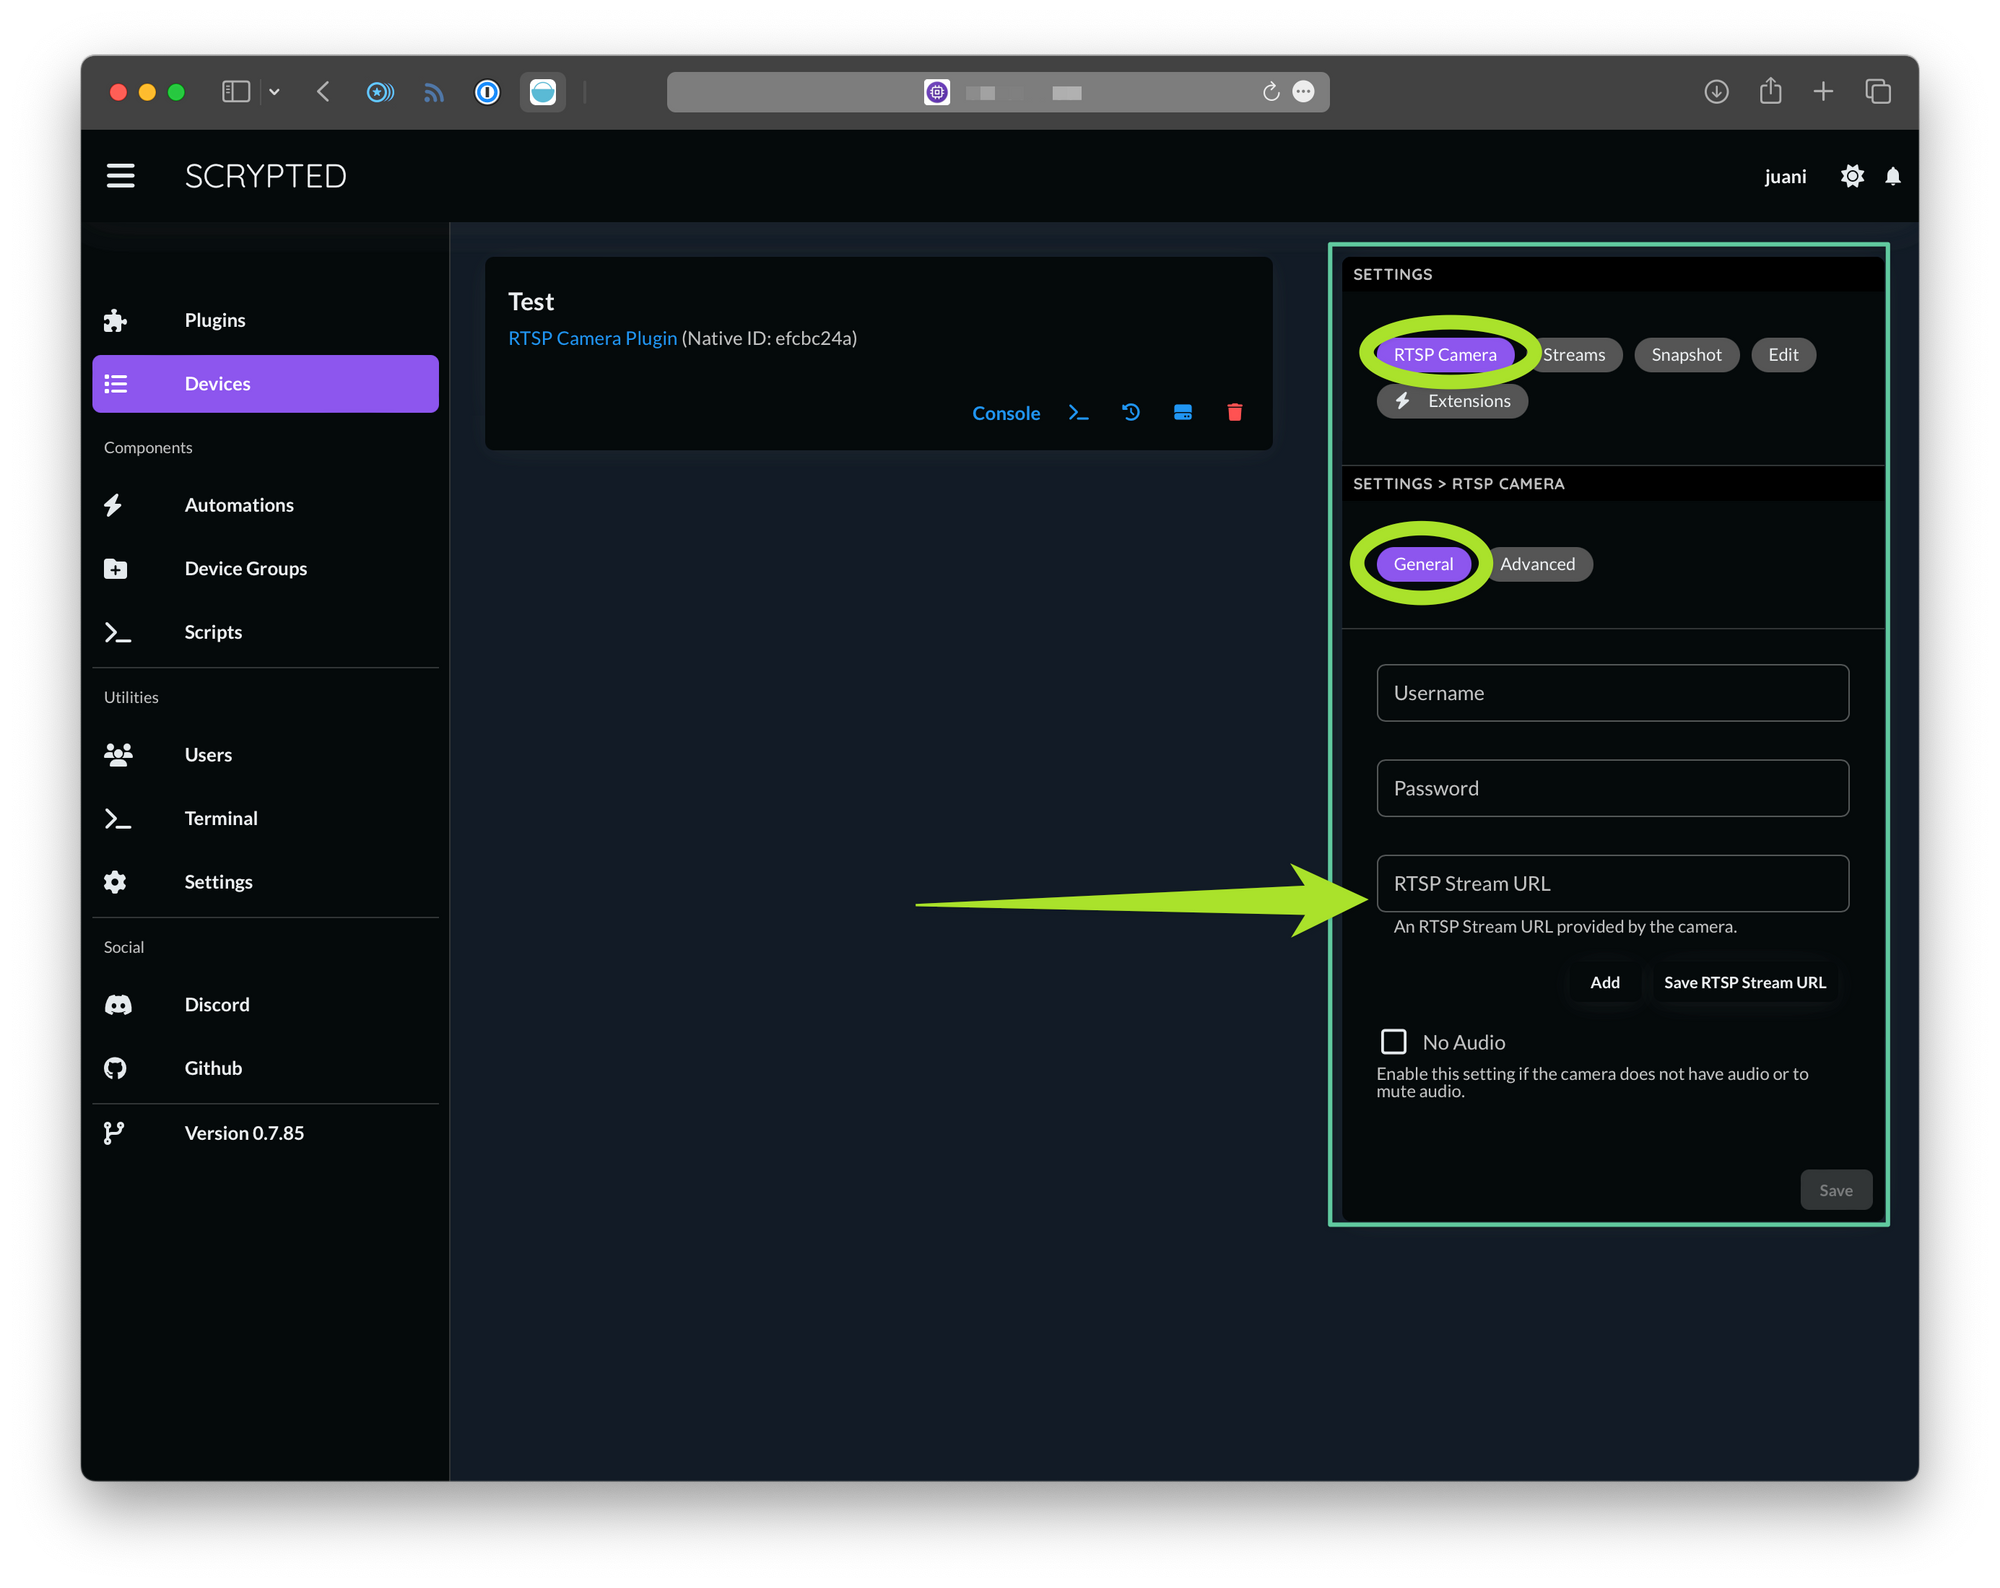
Task: Click the juani username label
Action: 1785,177
